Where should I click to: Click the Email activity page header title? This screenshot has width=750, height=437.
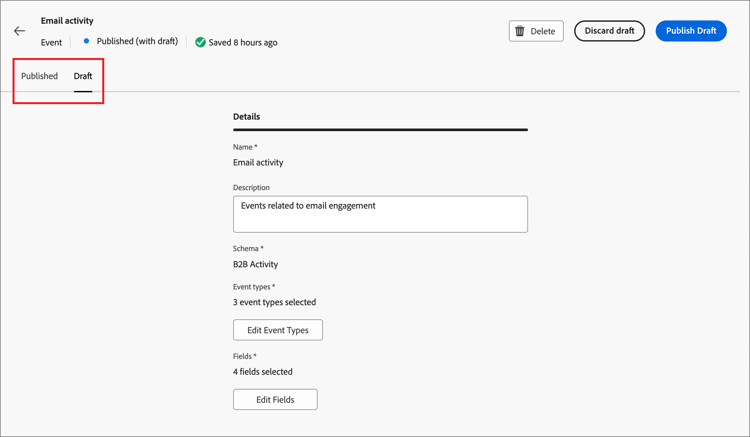(67, 20)
